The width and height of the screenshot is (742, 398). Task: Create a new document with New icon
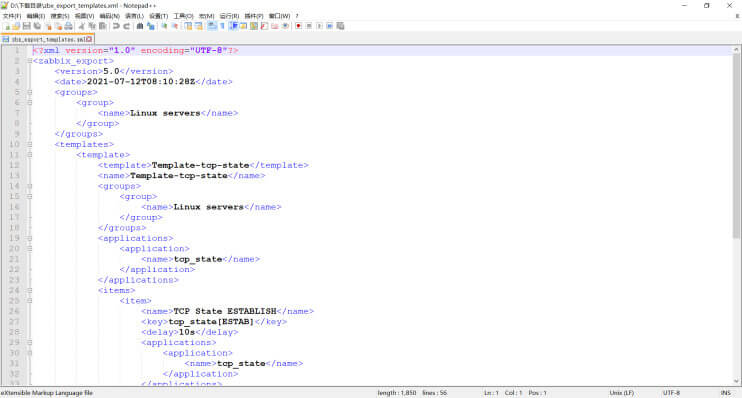tap(7, 26)
